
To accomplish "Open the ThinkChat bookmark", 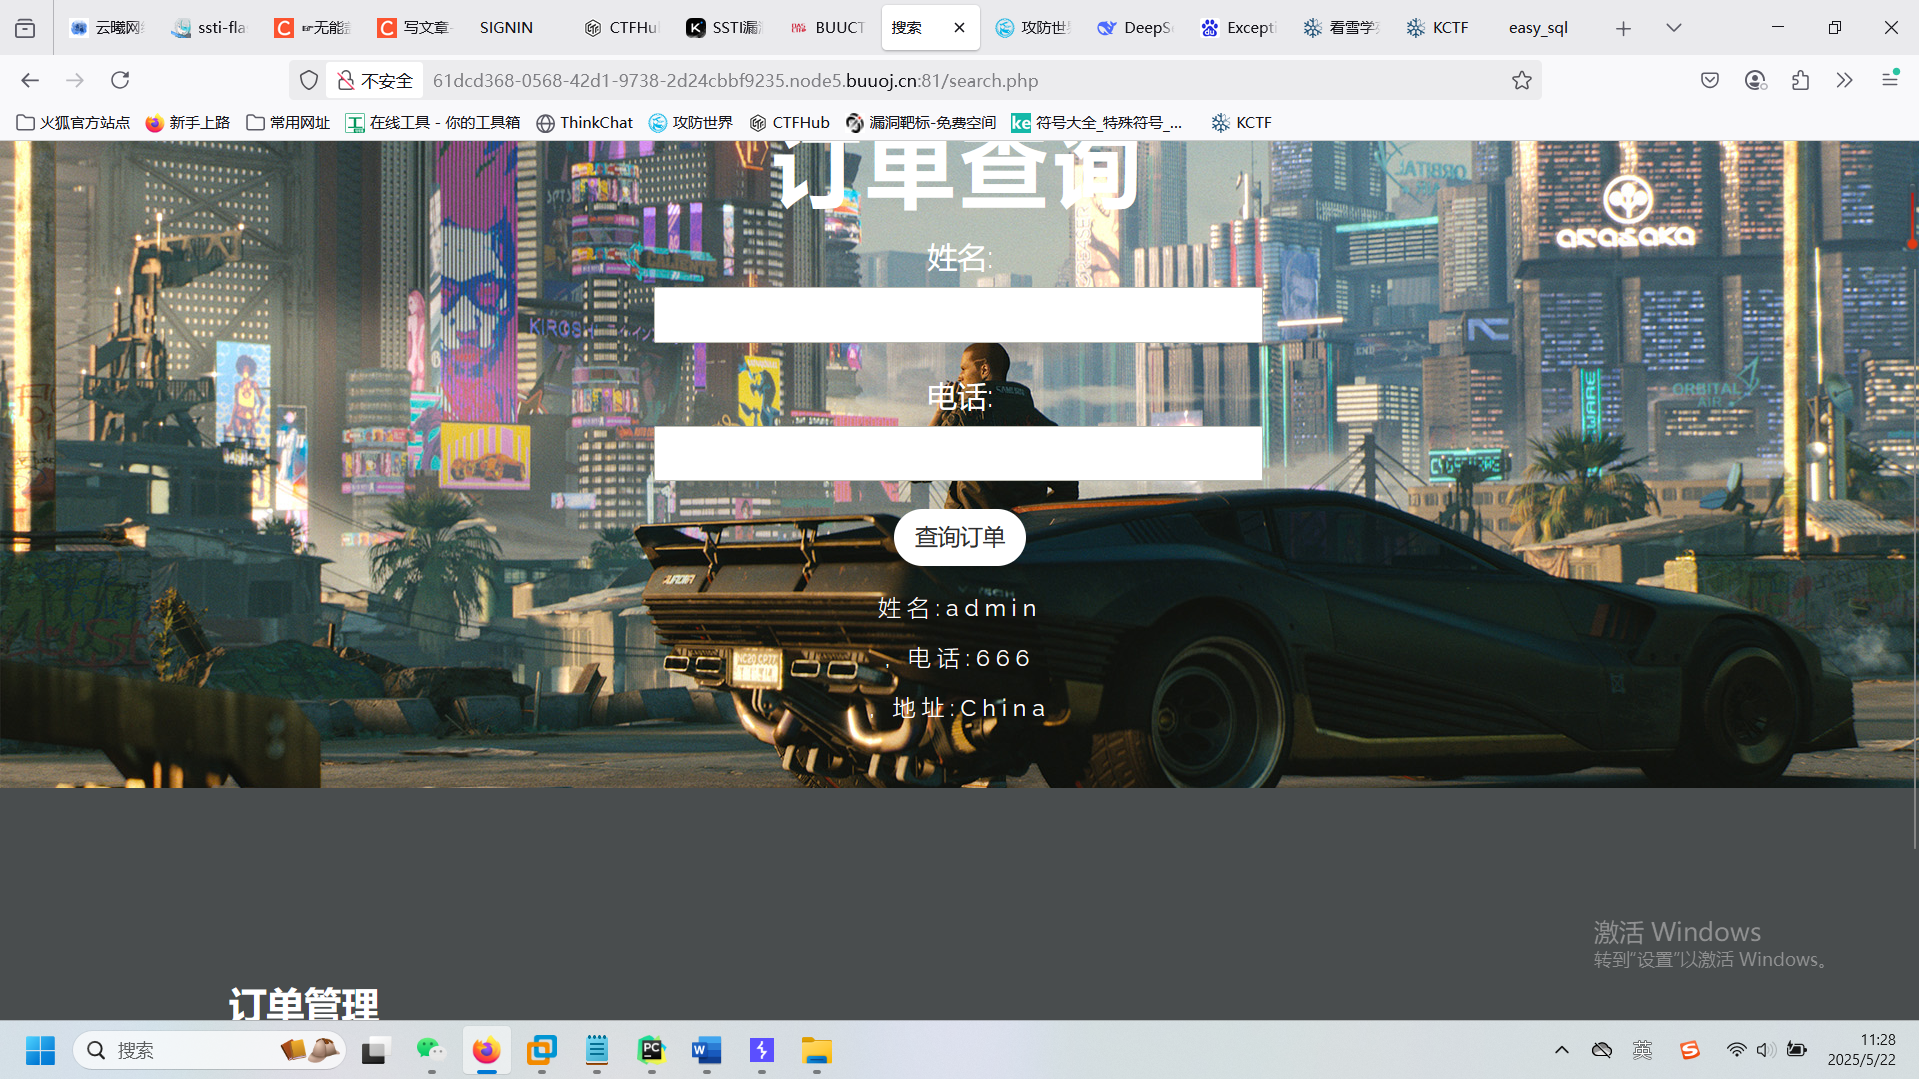I will [585, 123].
